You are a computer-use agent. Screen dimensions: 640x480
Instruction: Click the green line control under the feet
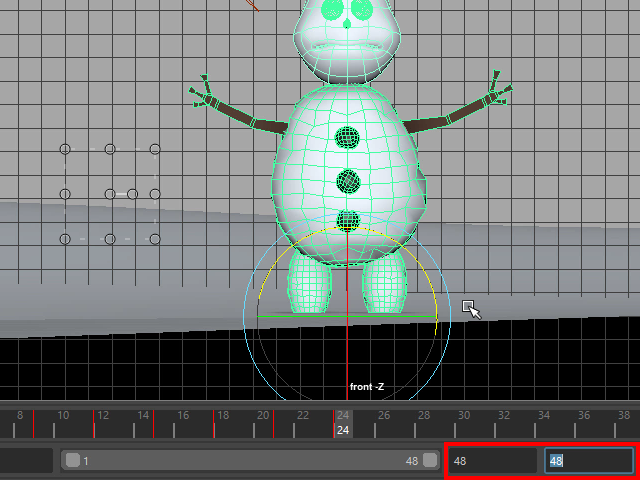coord(300,317)
